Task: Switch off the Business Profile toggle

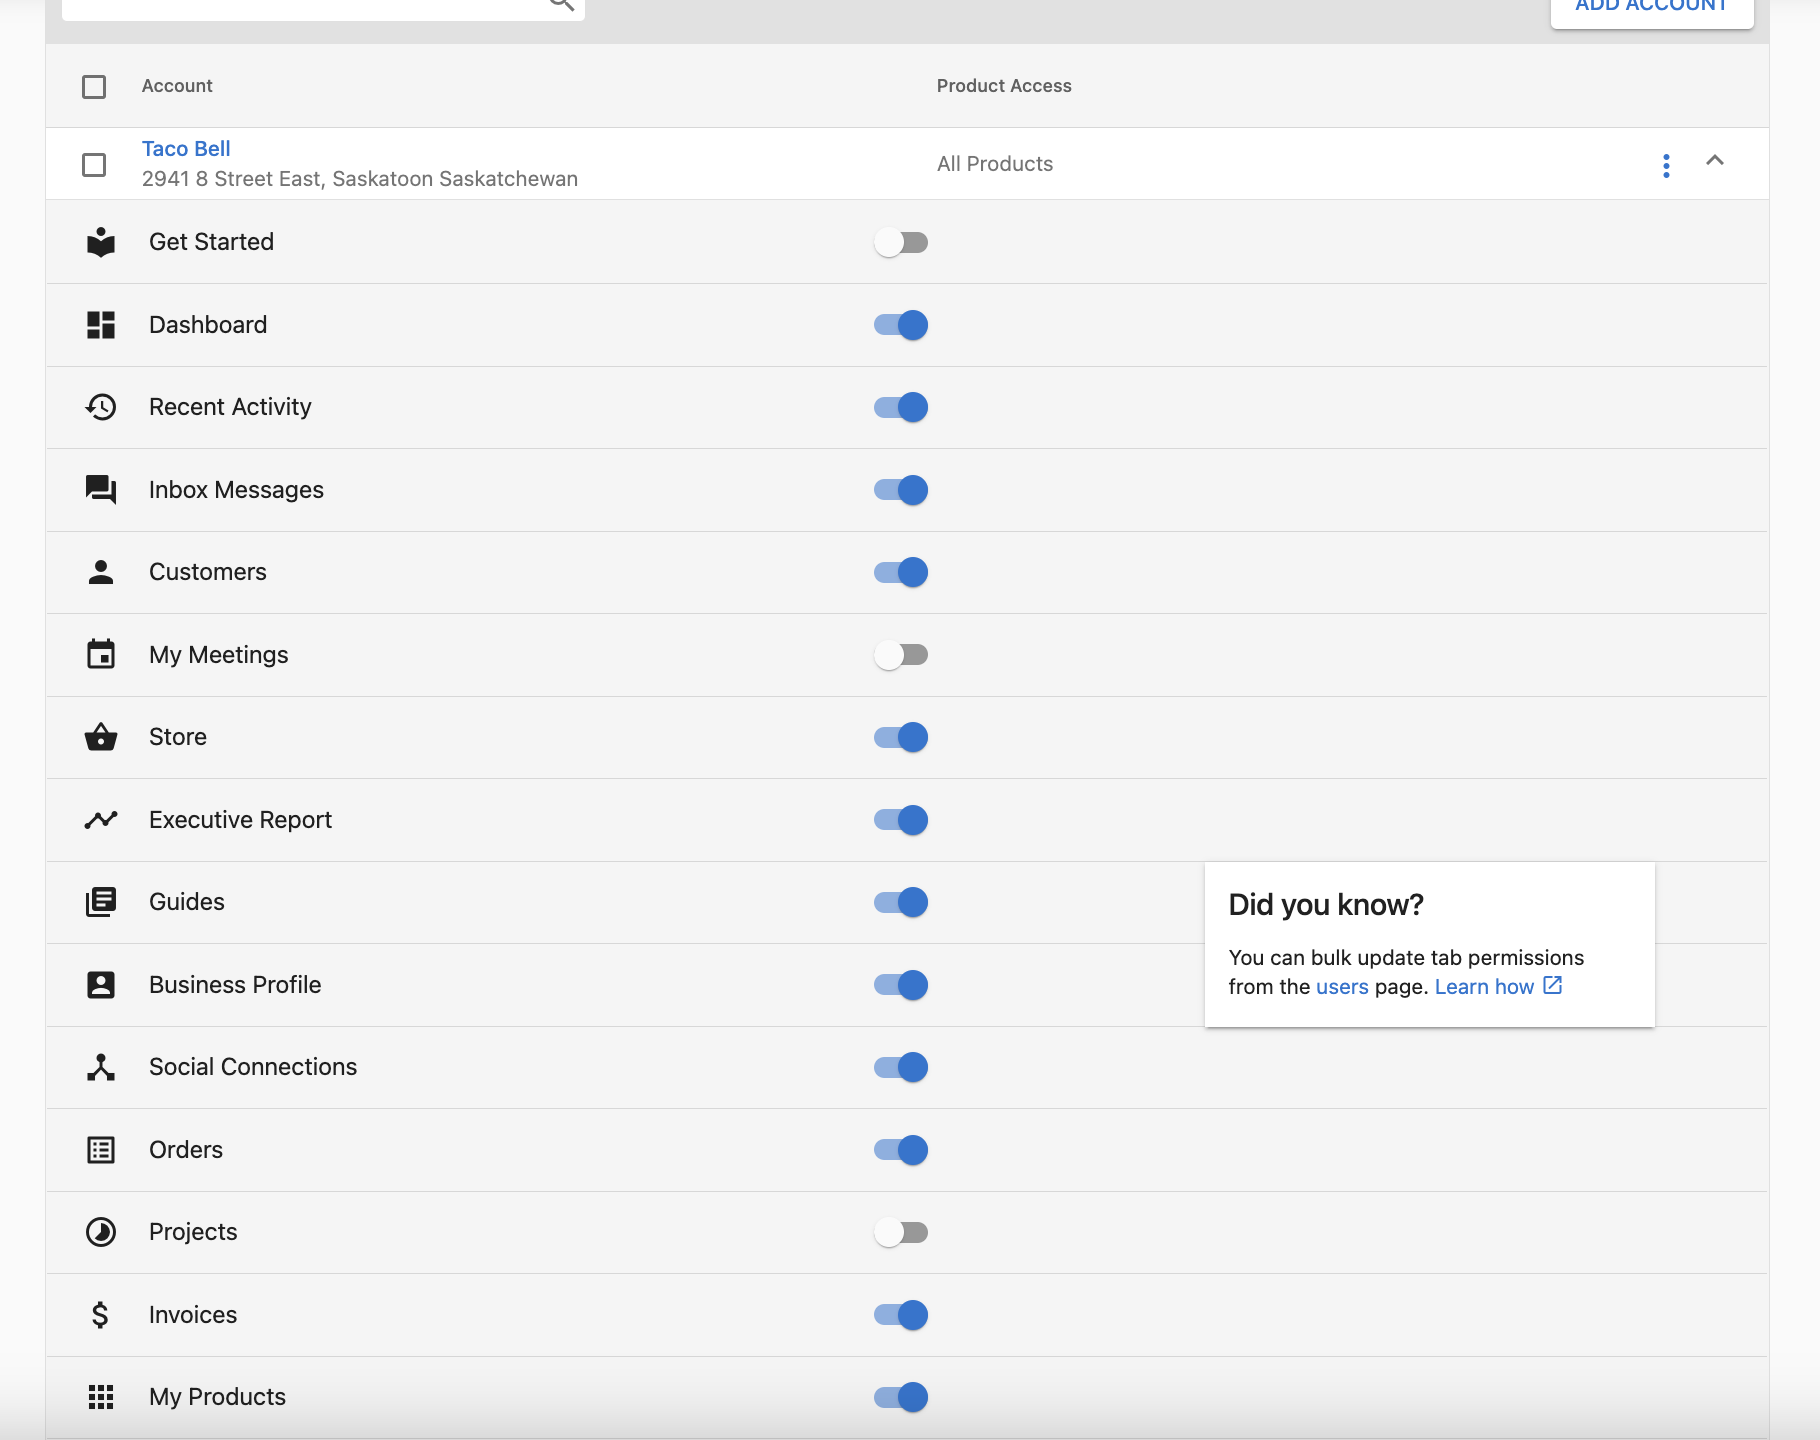Action: point(901,985)
